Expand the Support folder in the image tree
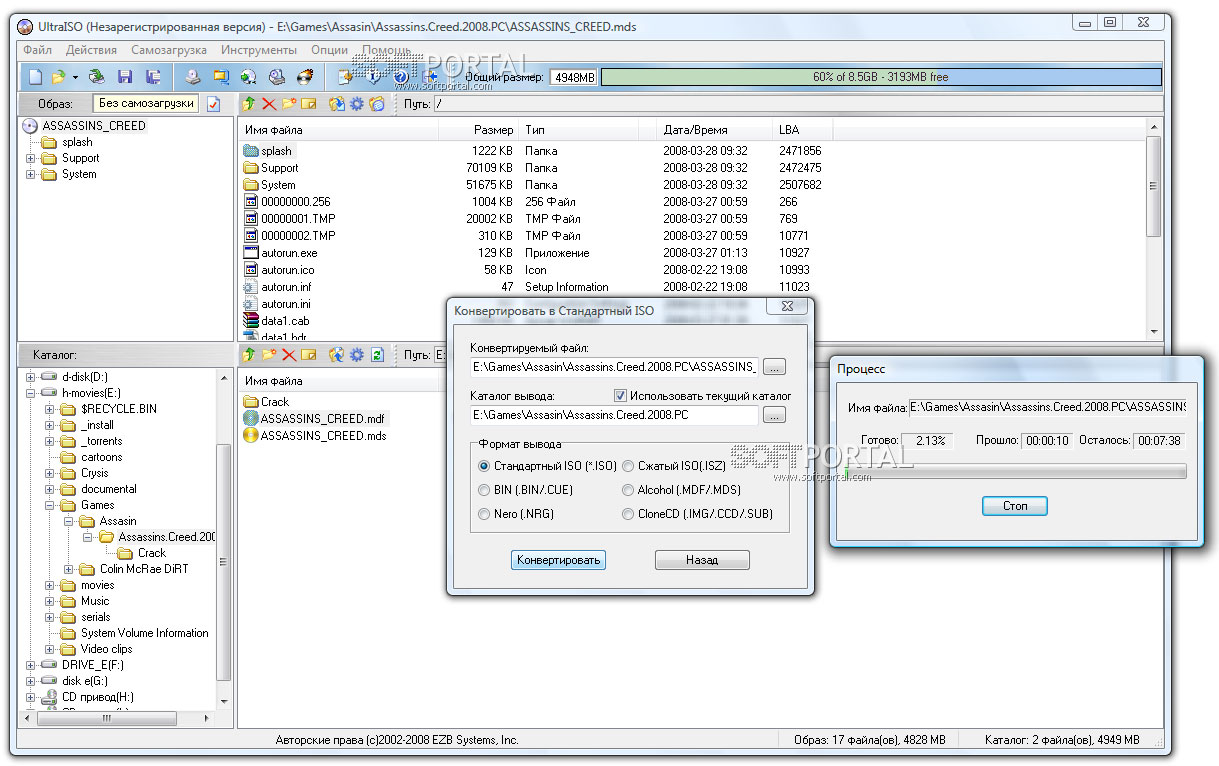 click(x=31, y=158)
